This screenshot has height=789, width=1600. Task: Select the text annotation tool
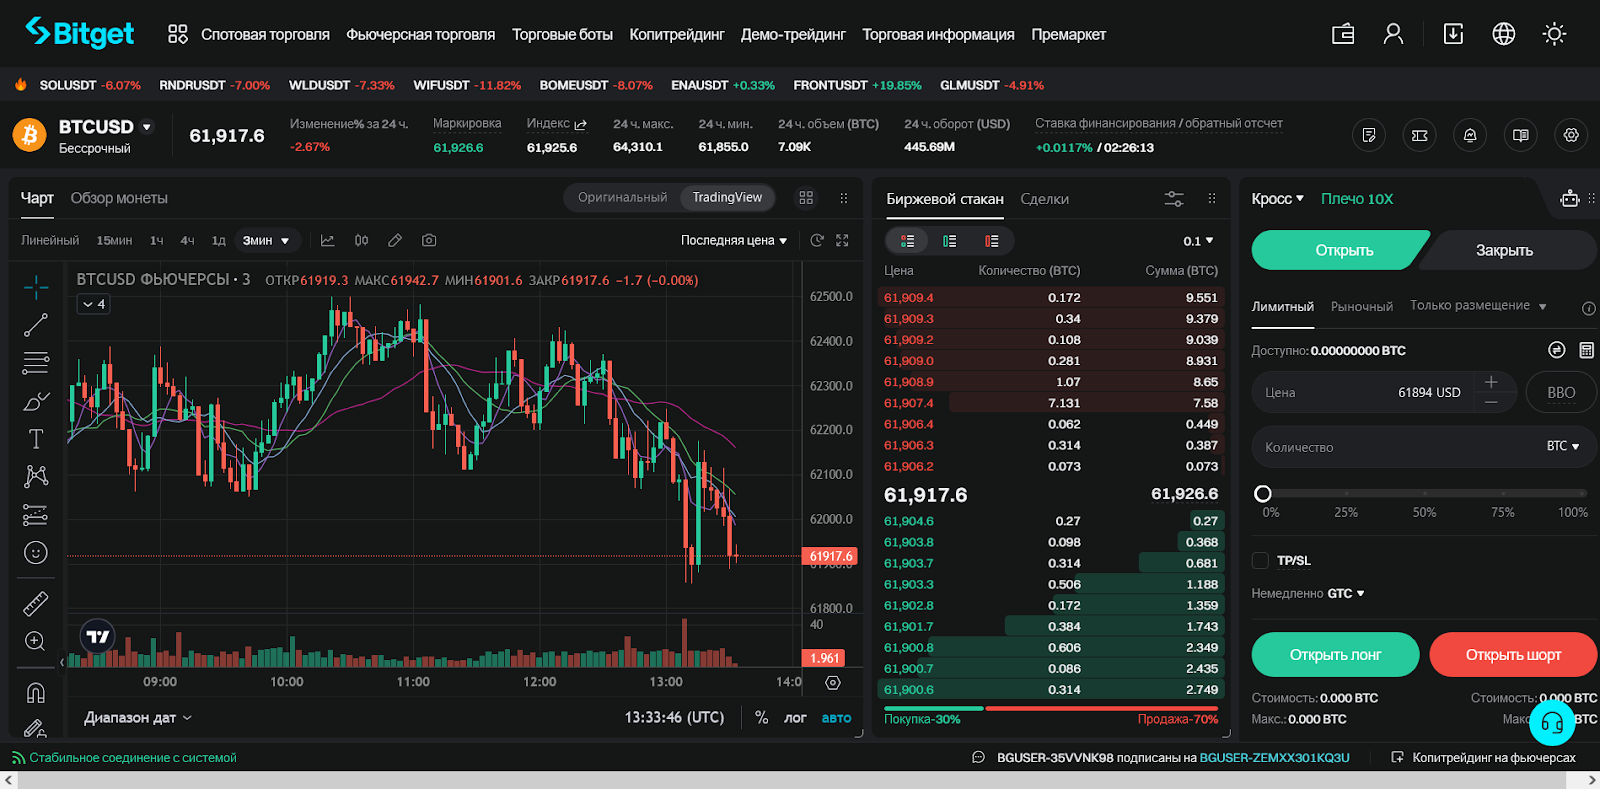36,439
